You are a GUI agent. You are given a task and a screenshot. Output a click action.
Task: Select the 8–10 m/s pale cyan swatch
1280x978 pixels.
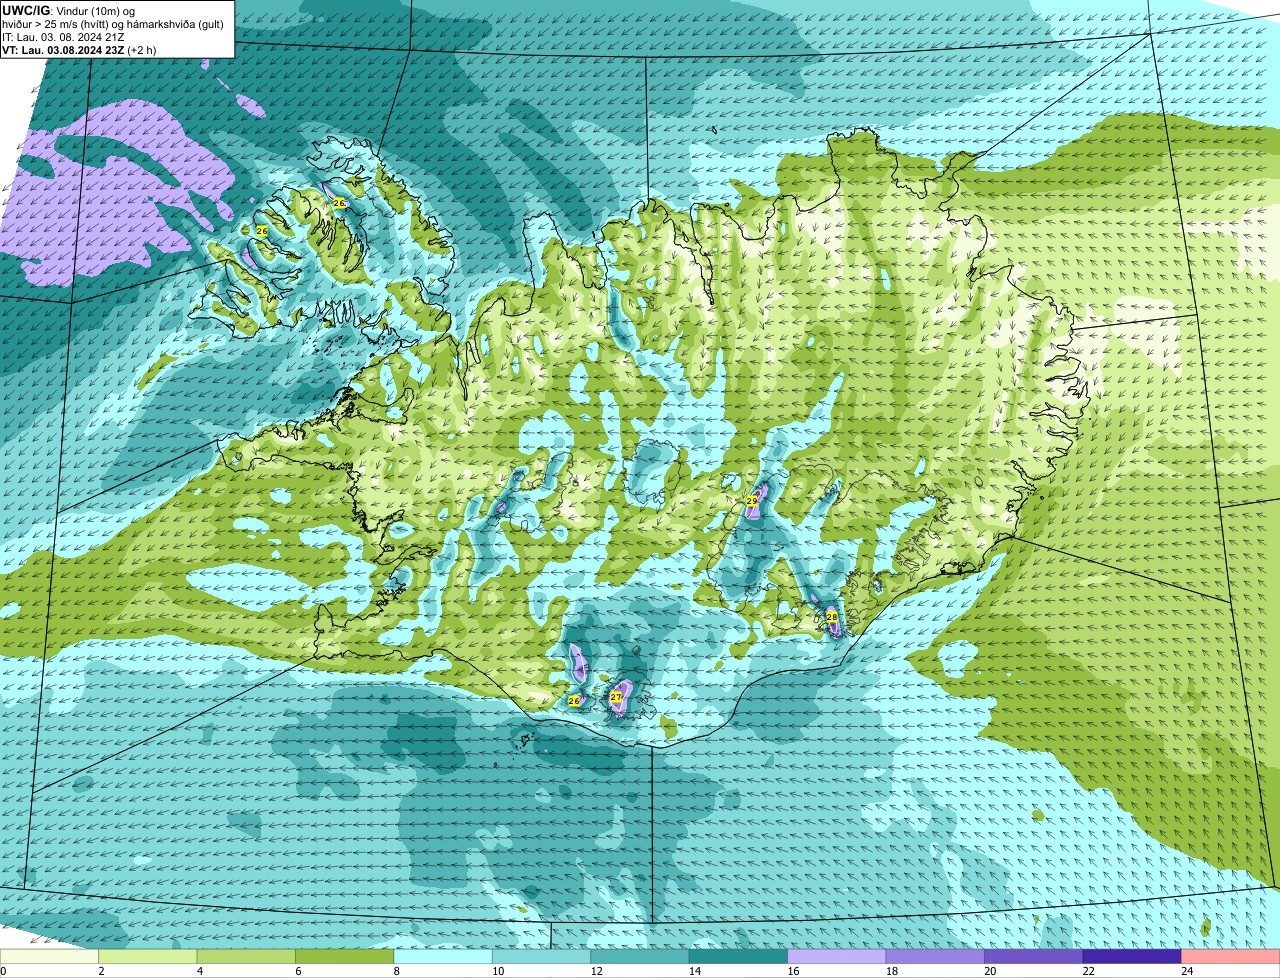pyautogui.click(x=443, y=956)
